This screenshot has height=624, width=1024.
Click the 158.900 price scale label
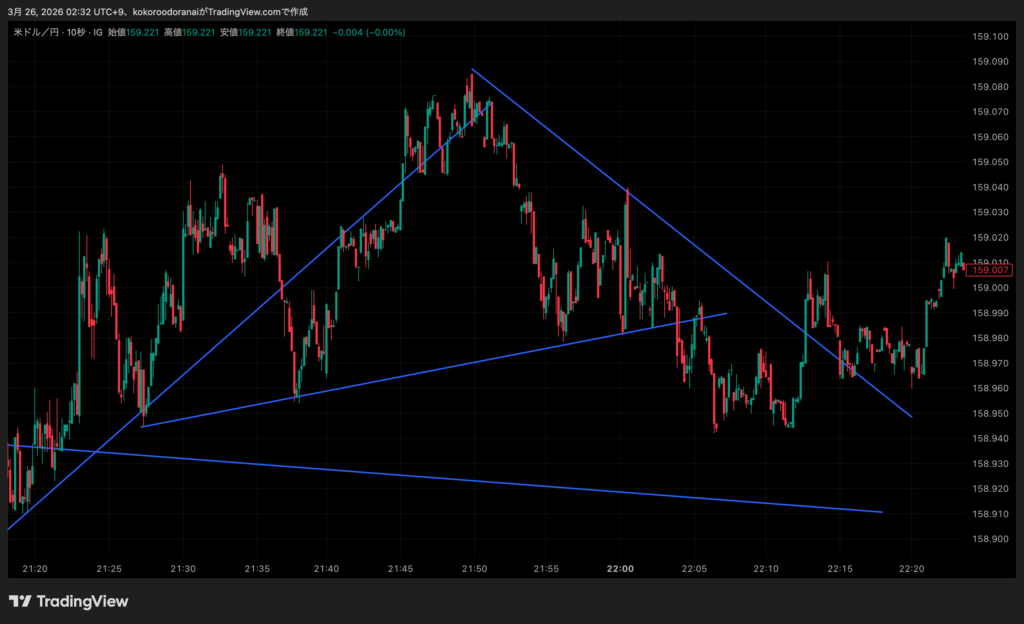pos(989,539)
